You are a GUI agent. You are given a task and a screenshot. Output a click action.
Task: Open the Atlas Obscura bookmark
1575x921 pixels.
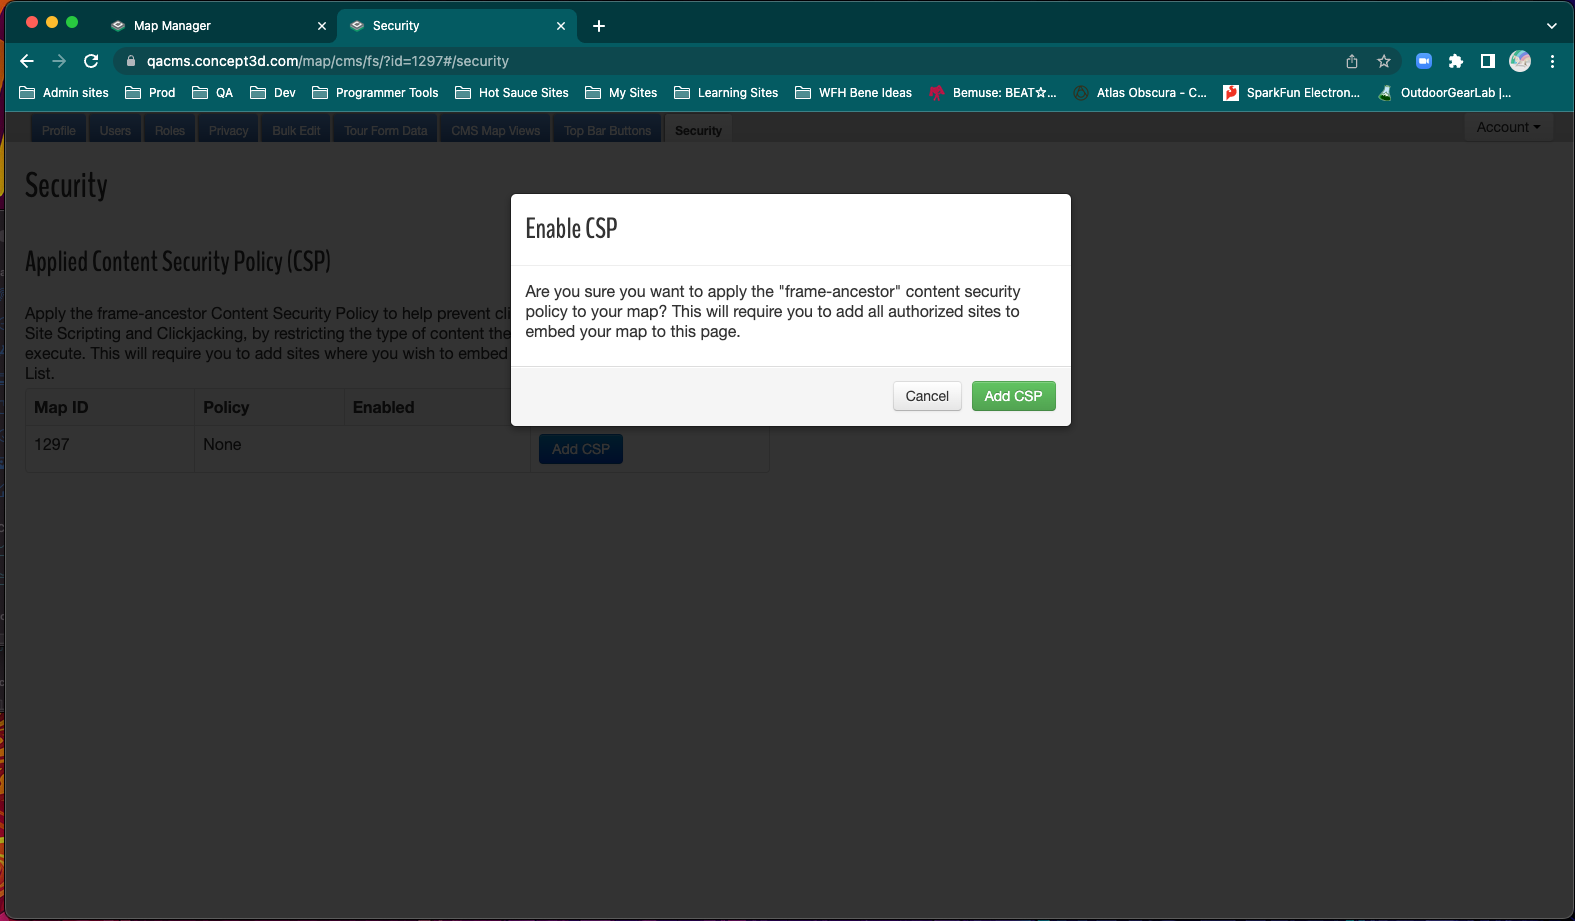coord(1140,93)
